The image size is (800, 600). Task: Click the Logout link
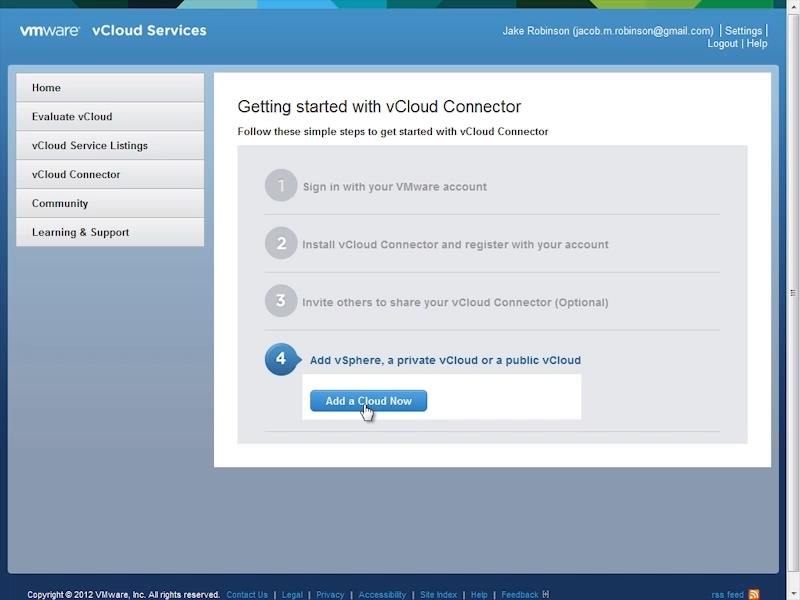(722, 44)
